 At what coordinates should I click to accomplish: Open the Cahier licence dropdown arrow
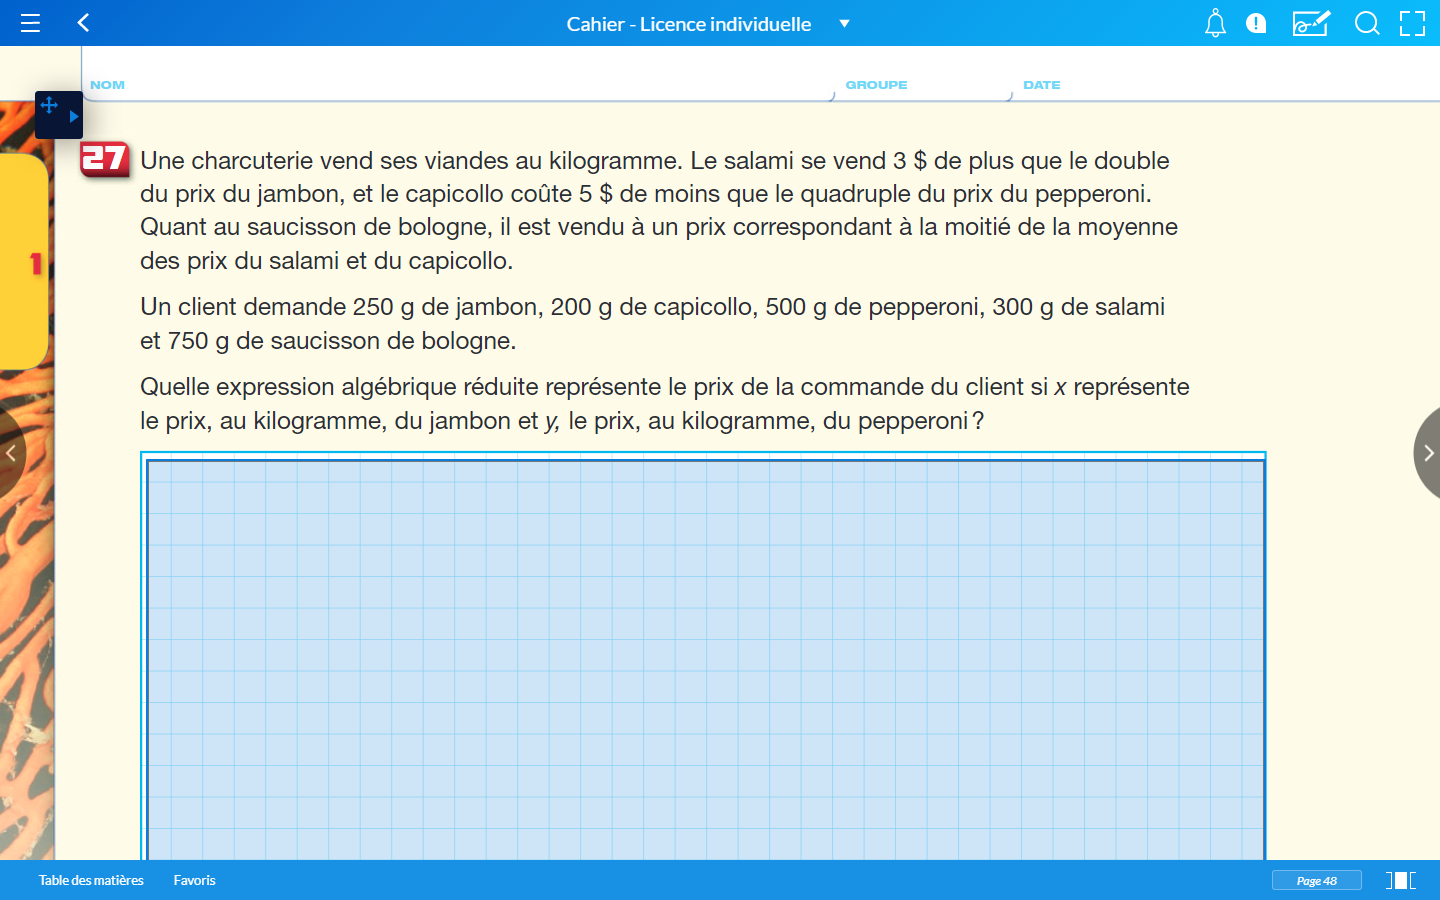click(x=844, y=24)
